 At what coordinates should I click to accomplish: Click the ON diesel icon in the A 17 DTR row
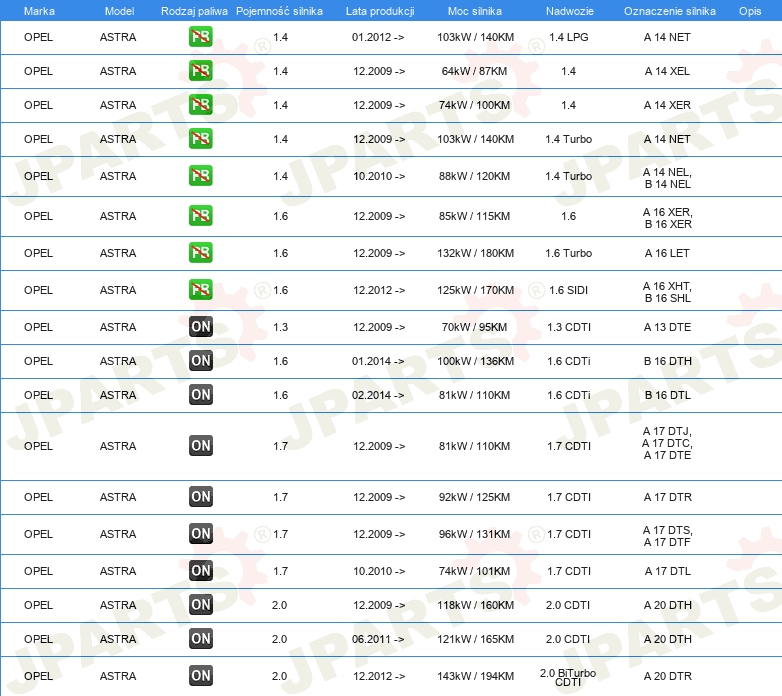(x=201, y=497)
